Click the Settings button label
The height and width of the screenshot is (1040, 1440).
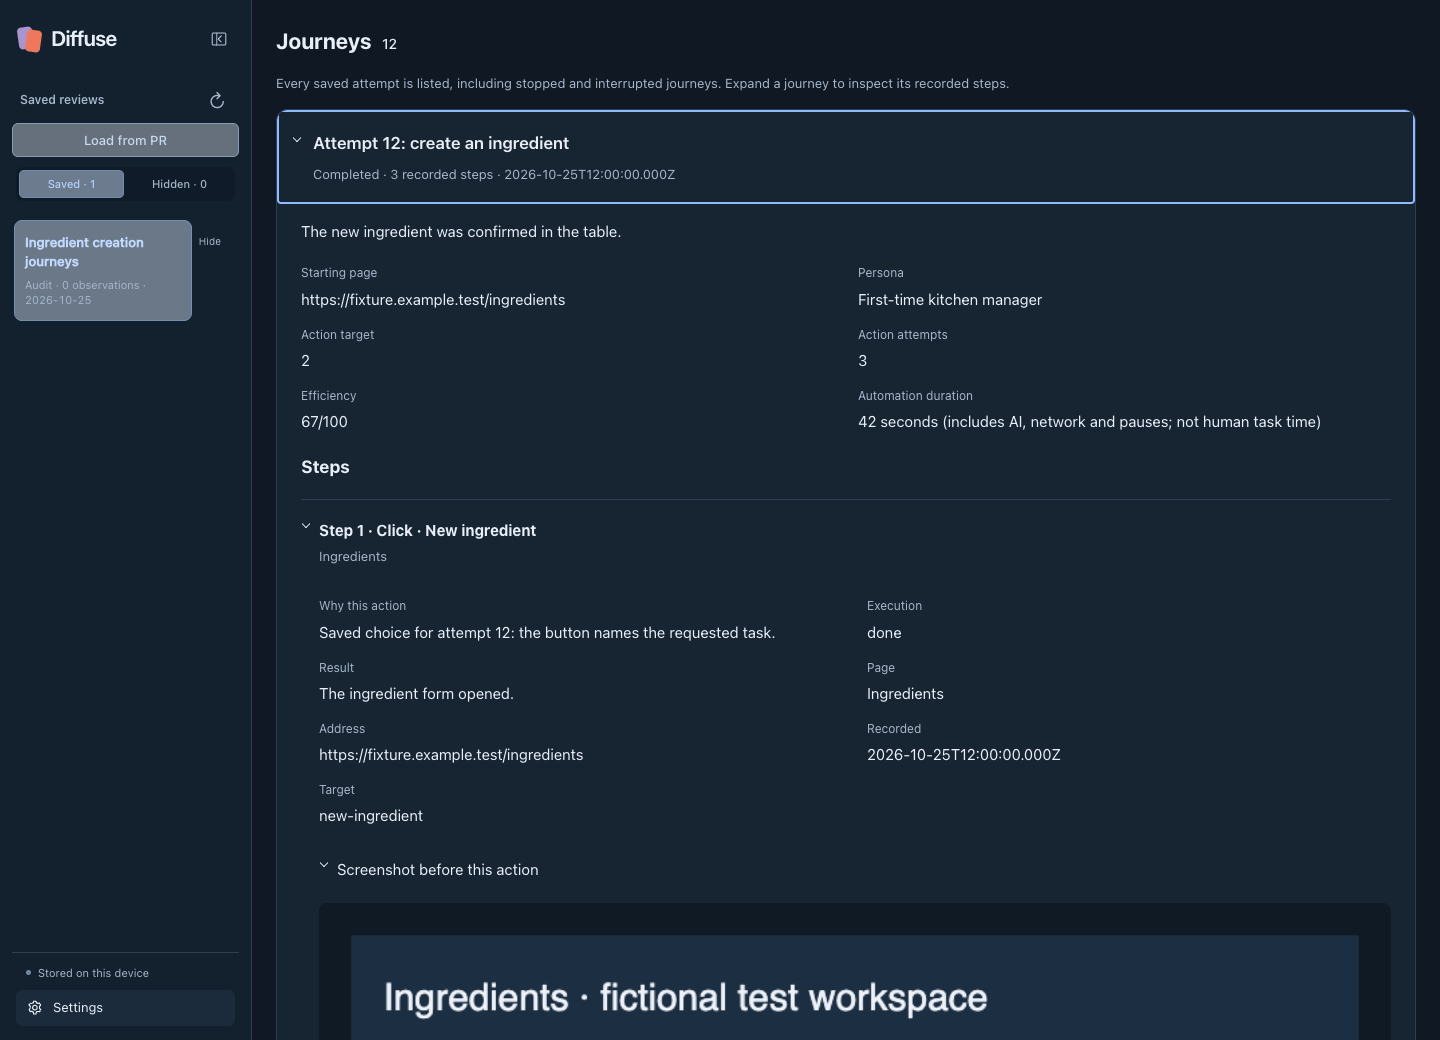tap(78, 1008)
